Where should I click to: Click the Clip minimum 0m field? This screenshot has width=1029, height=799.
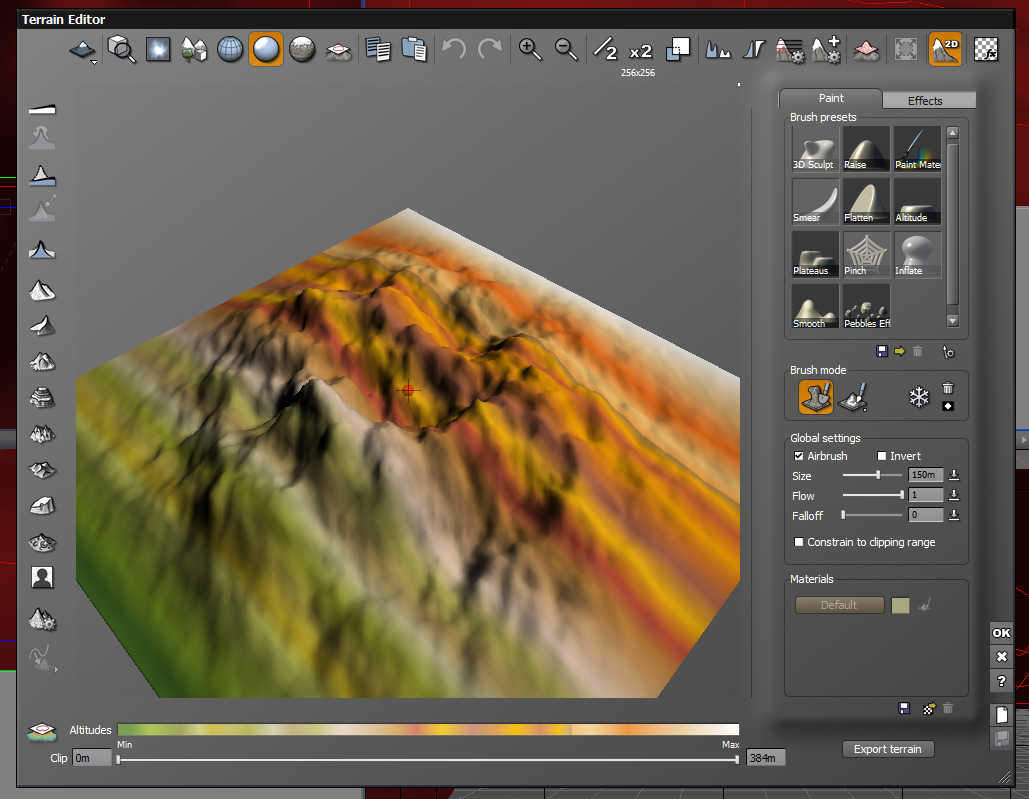91,758
